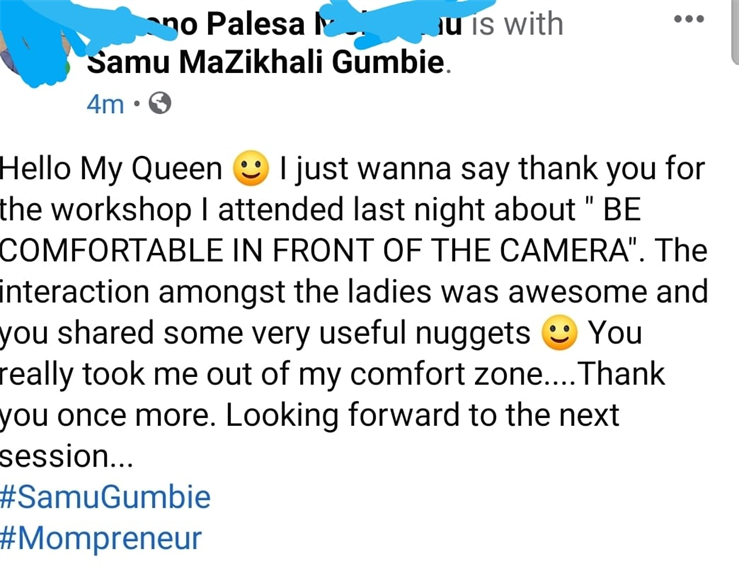739x576 pixels.
Task: Click the 4m post timestamp
Action: tap(105, 104)
